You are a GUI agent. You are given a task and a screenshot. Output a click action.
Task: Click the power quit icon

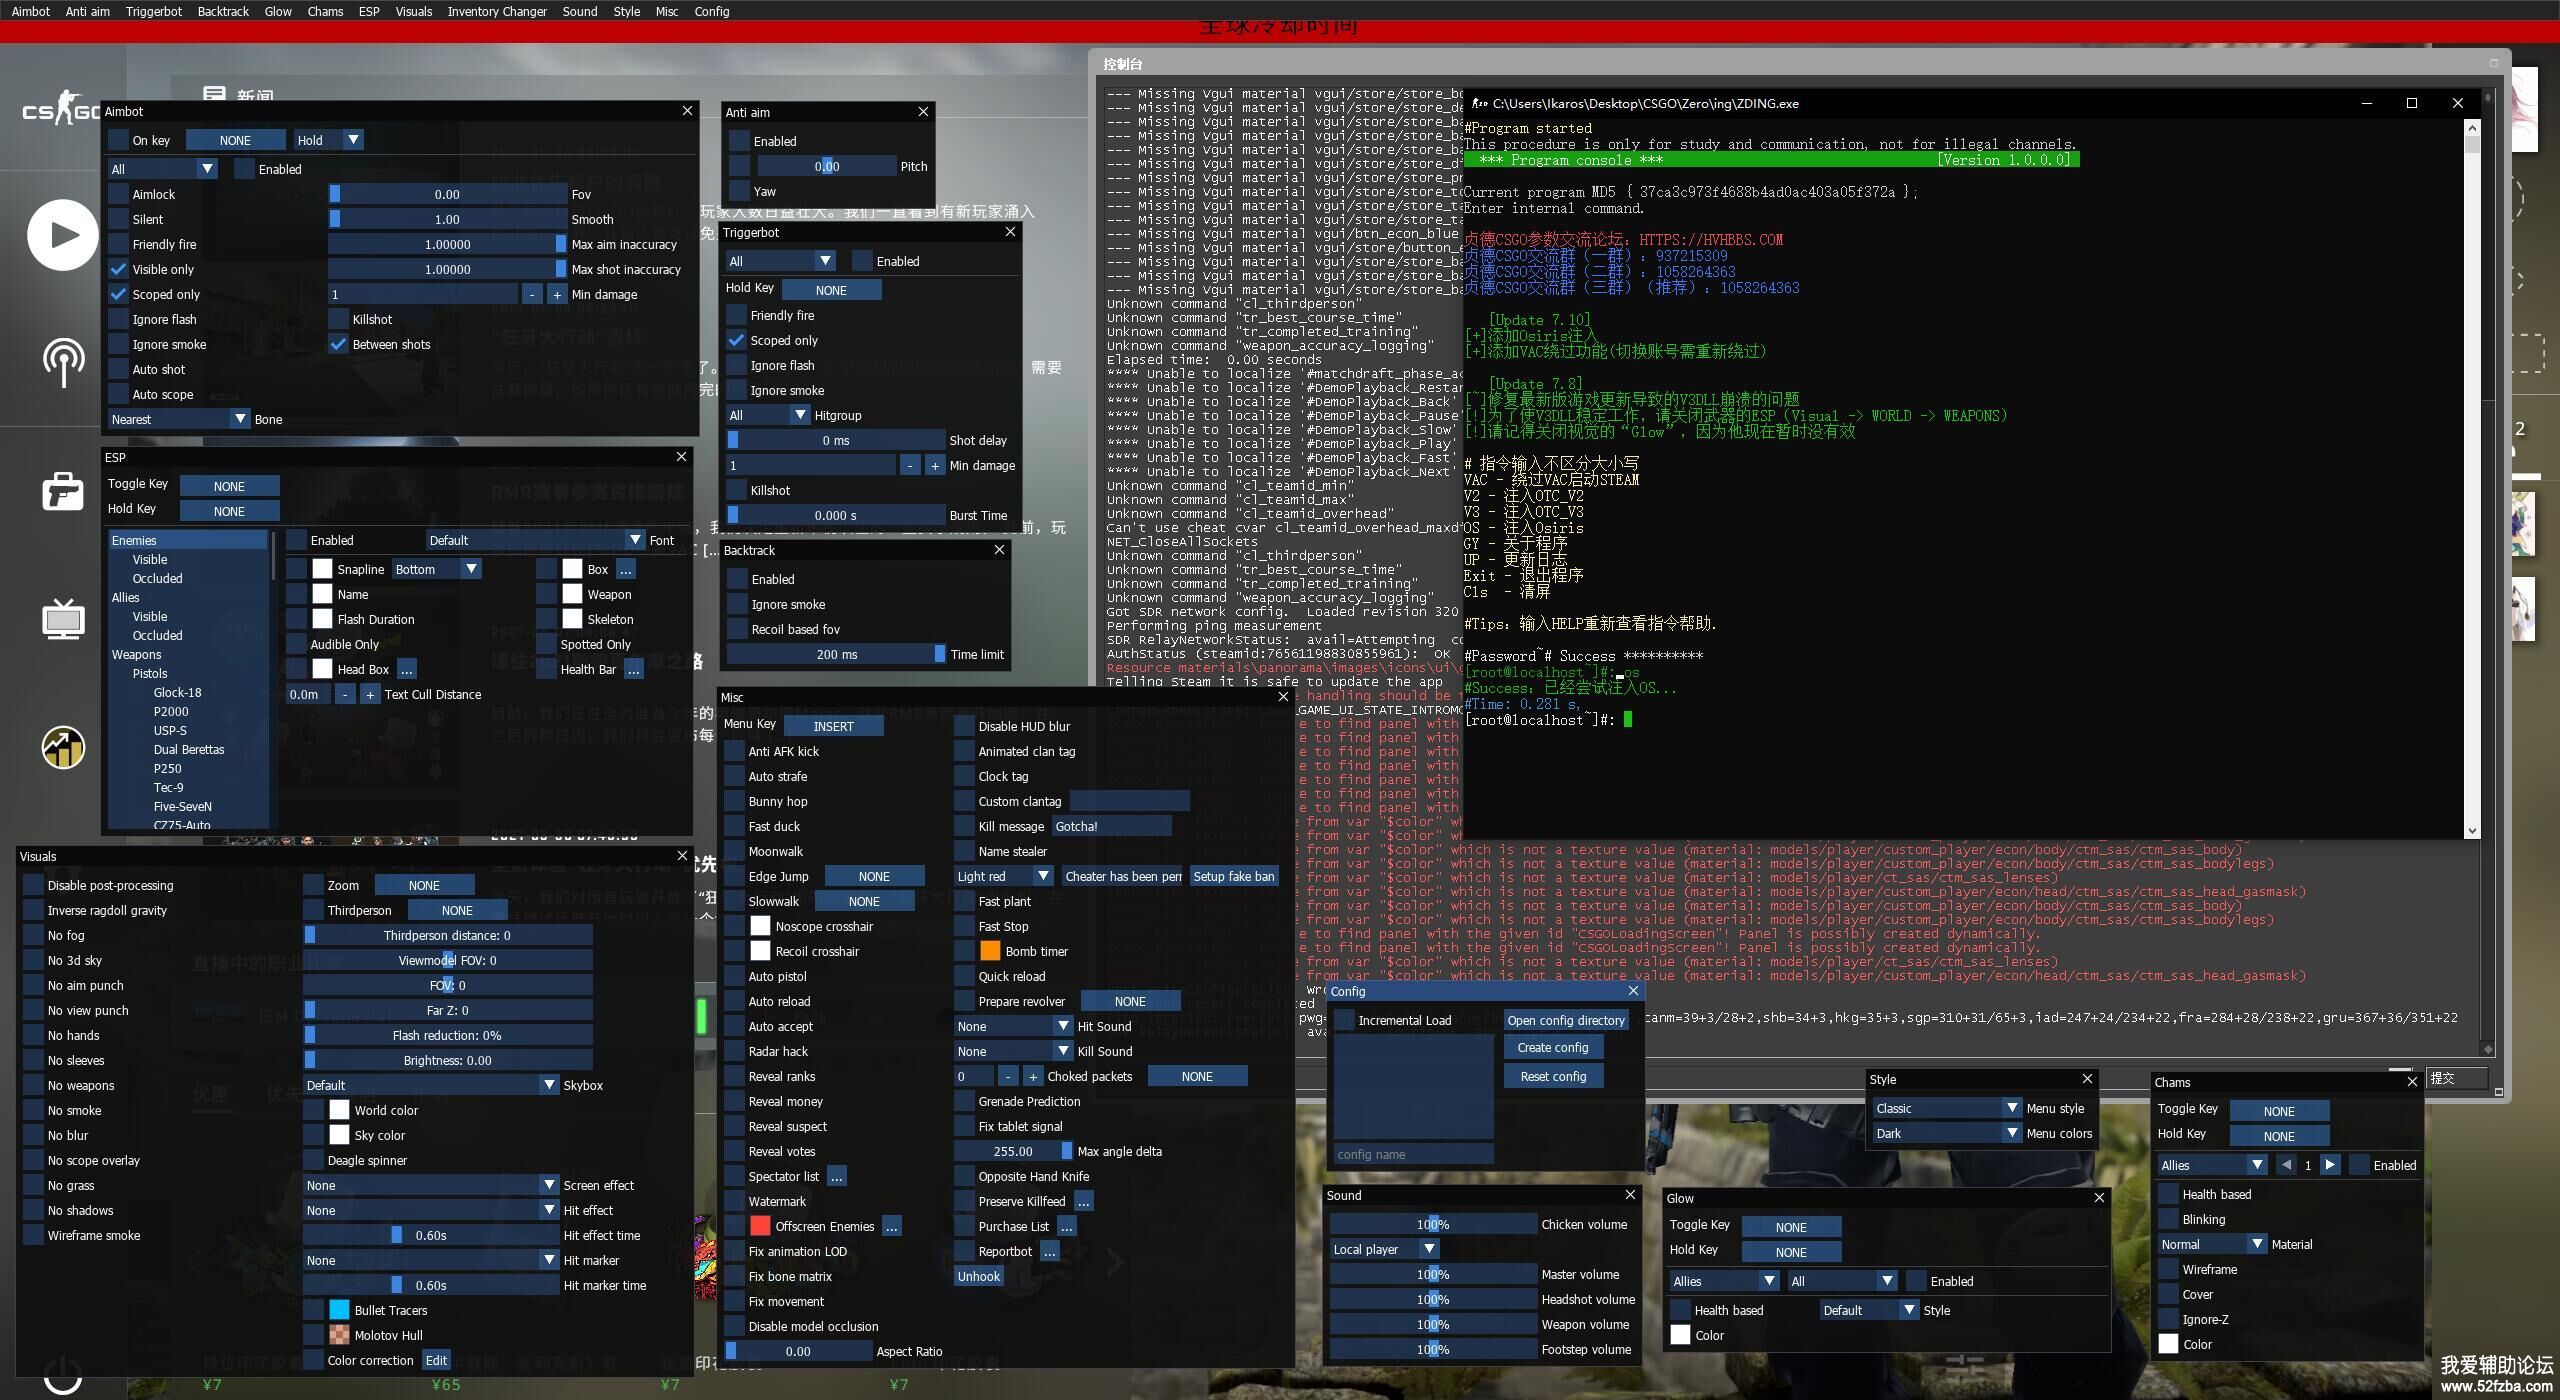point(62,1376)
